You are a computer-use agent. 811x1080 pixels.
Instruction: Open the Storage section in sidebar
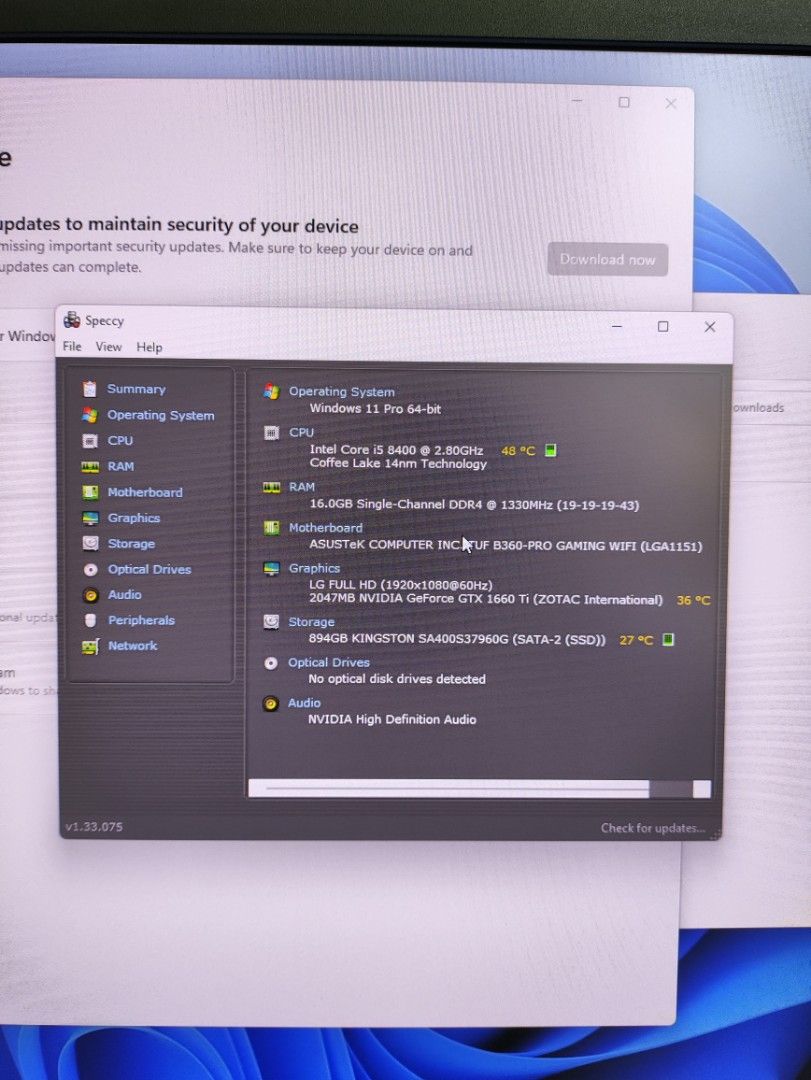coord(132,544)
